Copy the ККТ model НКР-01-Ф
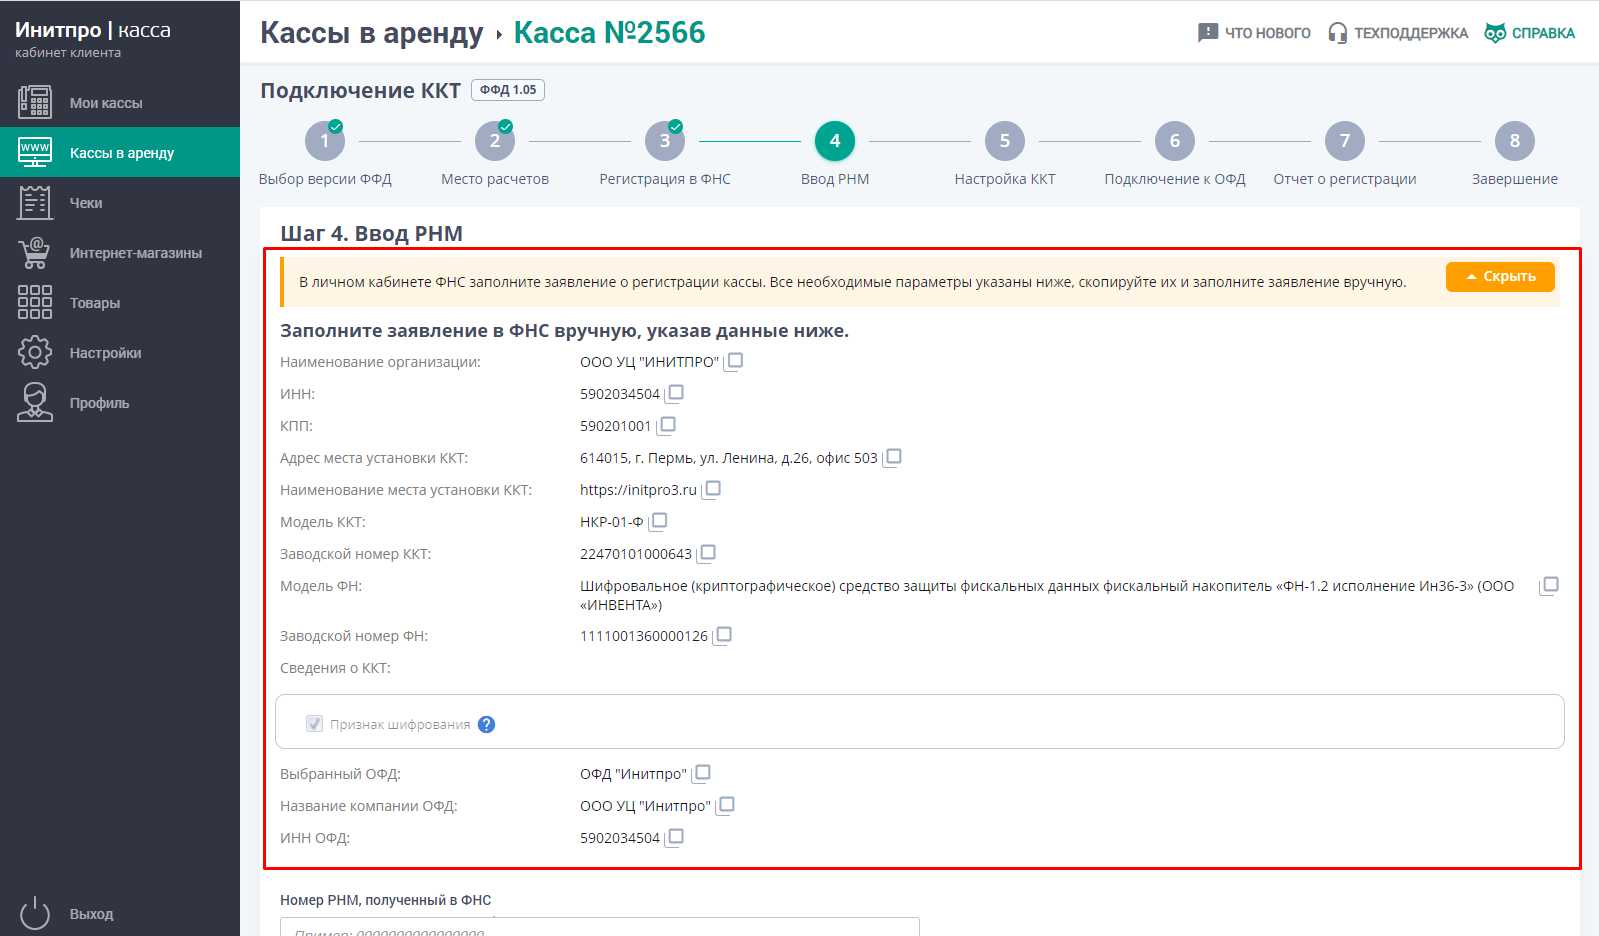1599x936 pixels. pos(658,522)
